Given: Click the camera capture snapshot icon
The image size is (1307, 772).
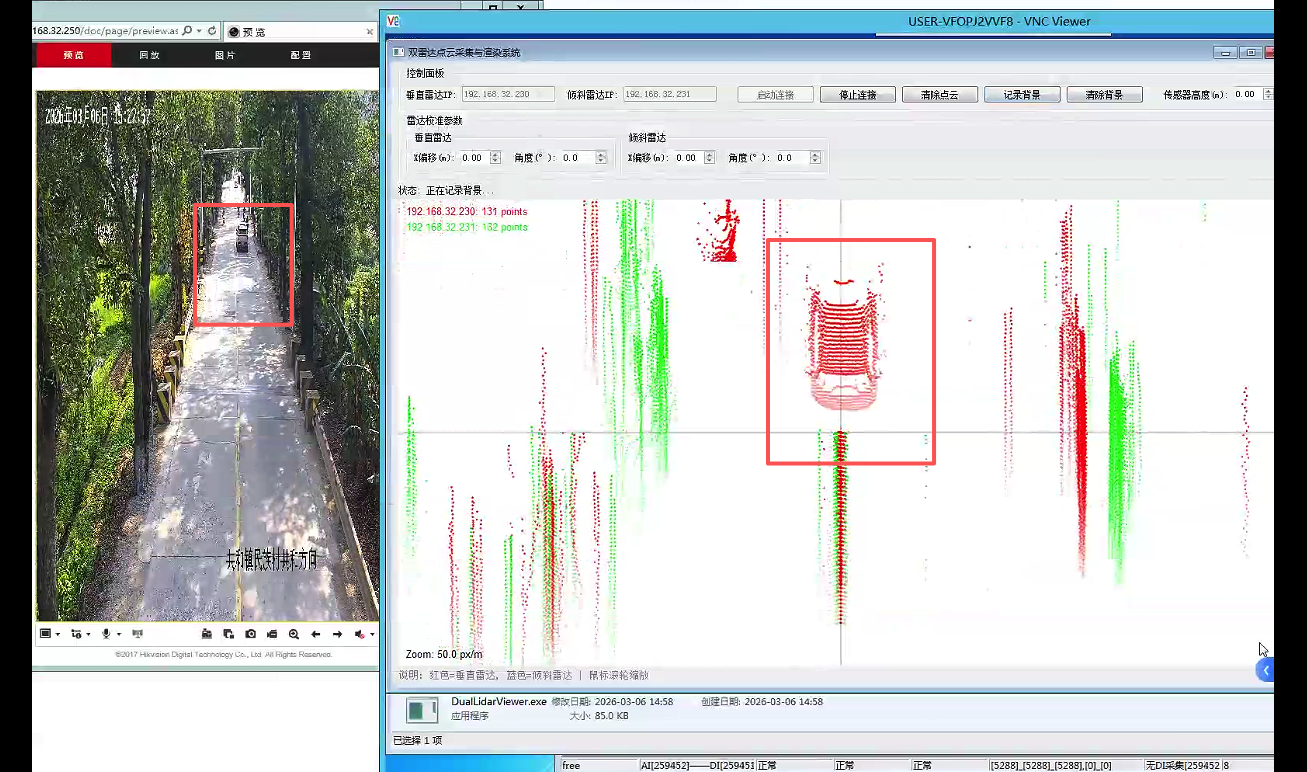Looking at the screenshot, I should [x=250, y=634].
